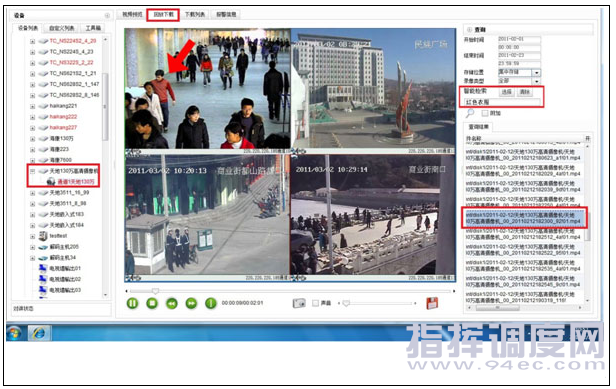Click the 清除 clear button in 智能检索
Screen dimensions: 616x389
525,92
